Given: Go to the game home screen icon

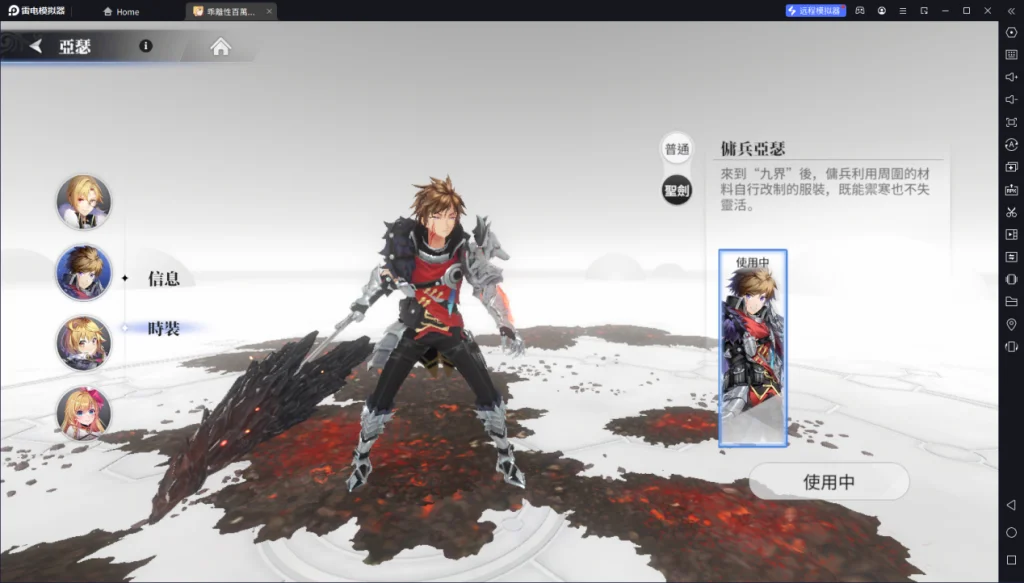Looking at the screenshot, I should pyautogui.click(x=221, y=46).
